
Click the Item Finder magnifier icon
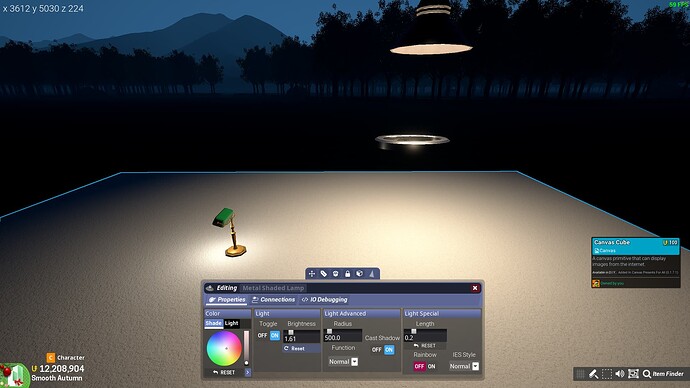click(x=647, y=374)
